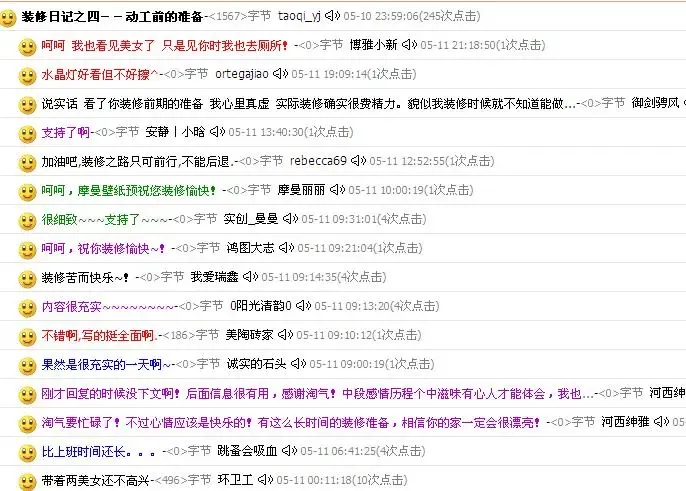
Task: Open user 美陶砖家 profile
Action: [249, 336]
